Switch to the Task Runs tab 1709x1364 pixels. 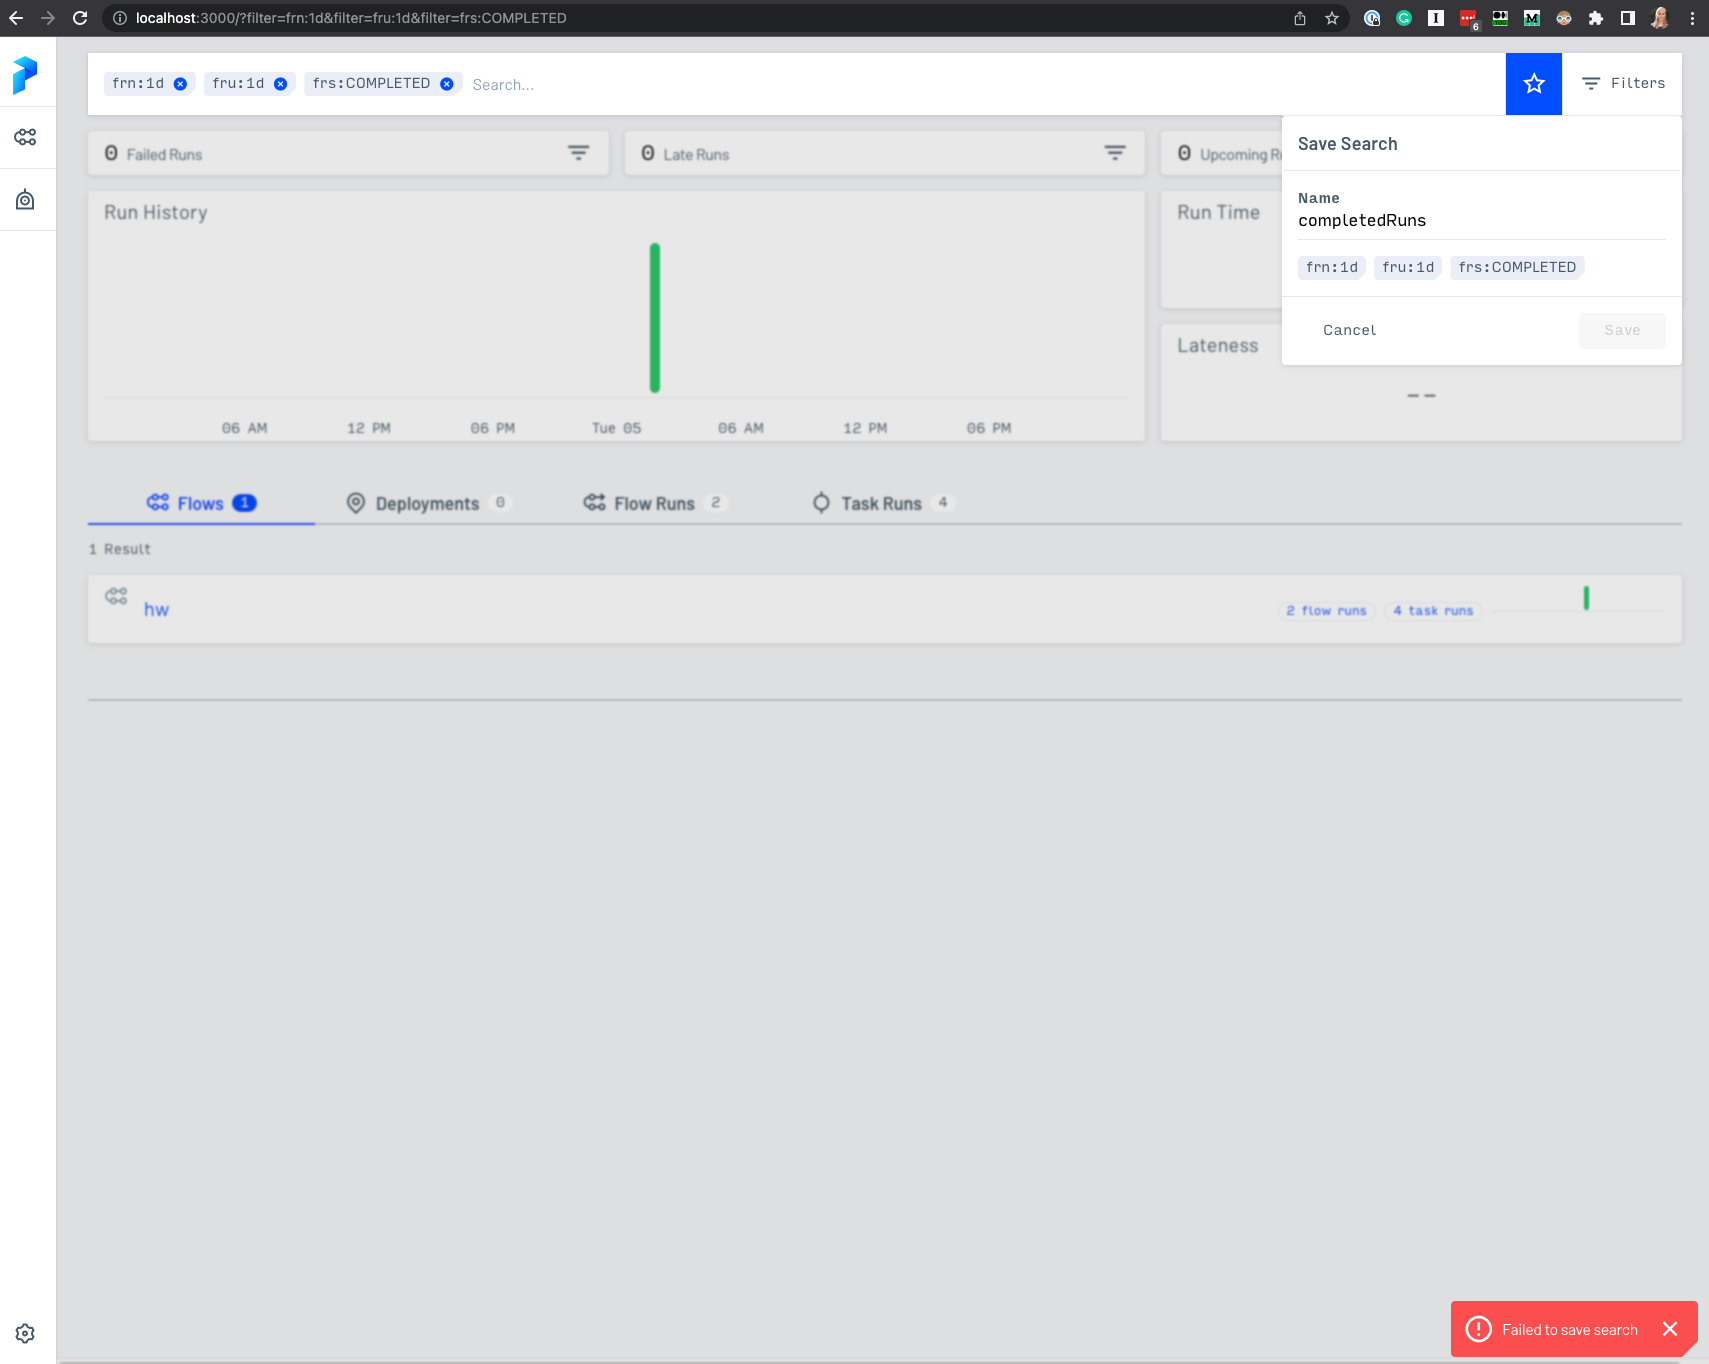tap(882, 503)
